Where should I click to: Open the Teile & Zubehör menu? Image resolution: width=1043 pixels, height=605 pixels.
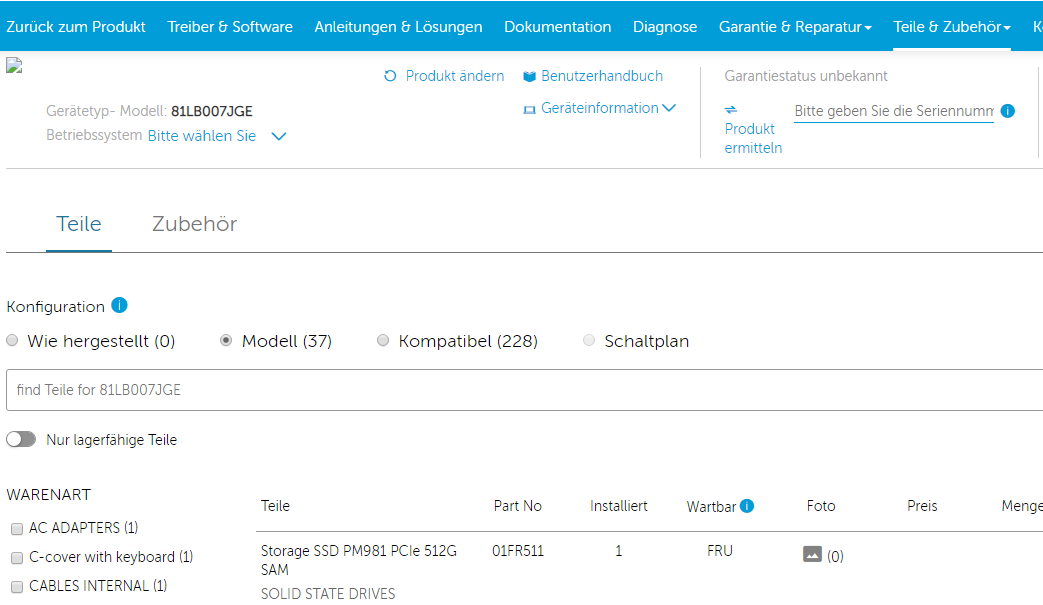pyautogui.click(x=951, y=27)
